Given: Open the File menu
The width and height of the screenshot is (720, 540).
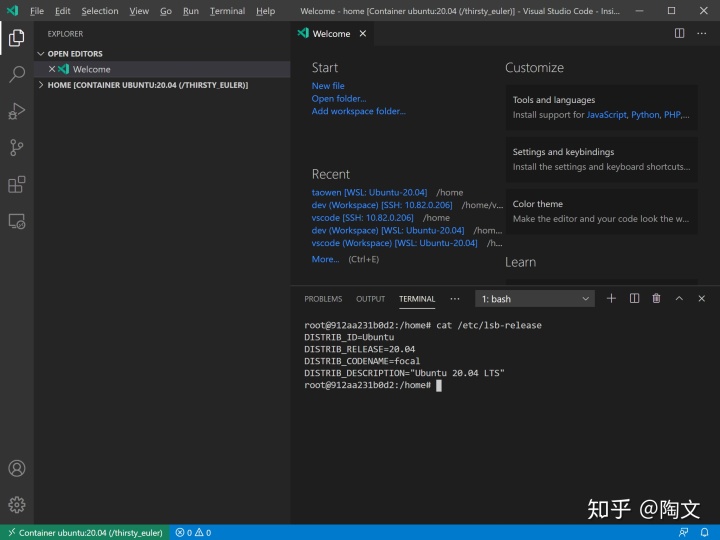Looking at the screenshot, I should coord(37,11).
